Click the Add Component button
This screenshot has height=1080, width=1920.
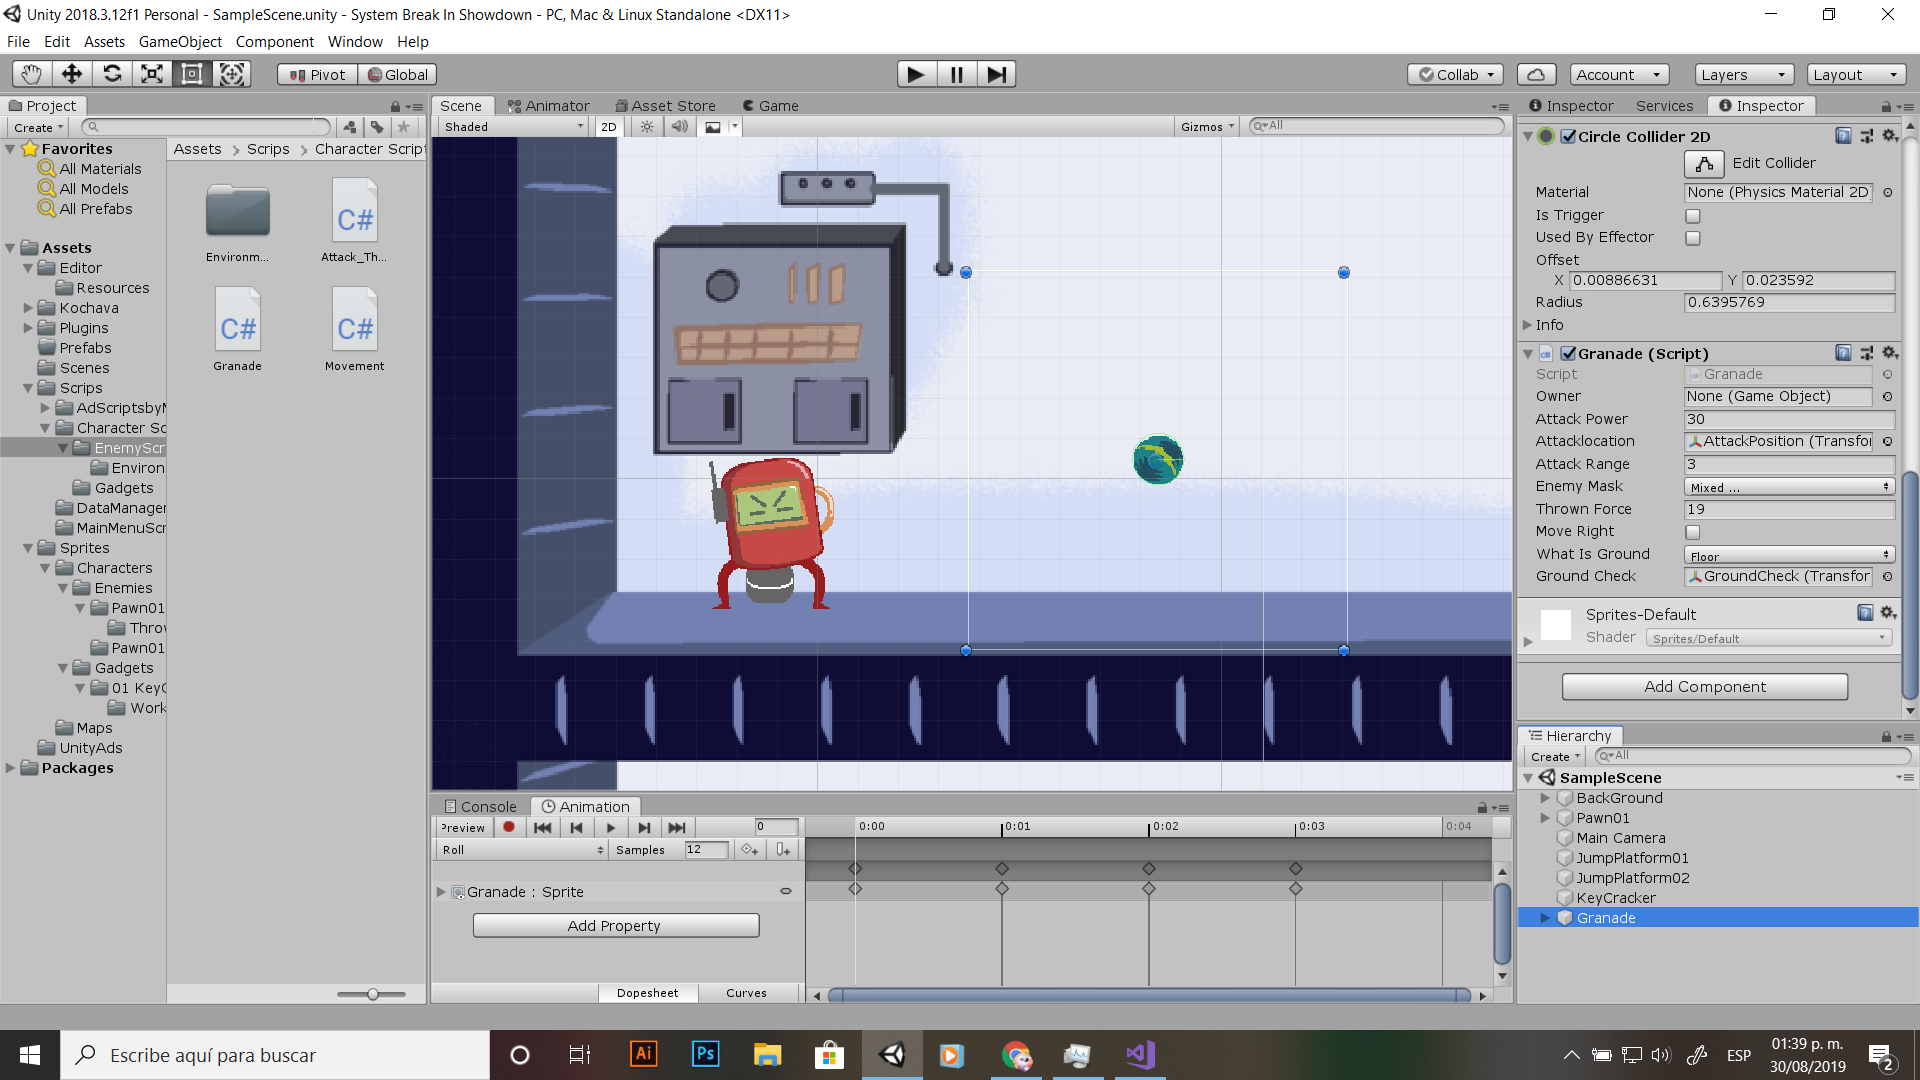[1704, 687]
